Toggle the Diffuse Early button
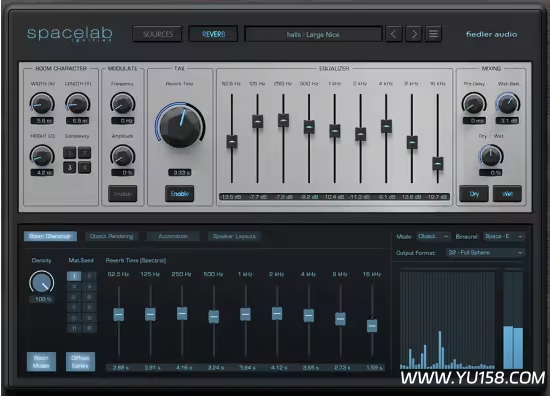Screen dimensions: 550x396 (x=80, y=362)
